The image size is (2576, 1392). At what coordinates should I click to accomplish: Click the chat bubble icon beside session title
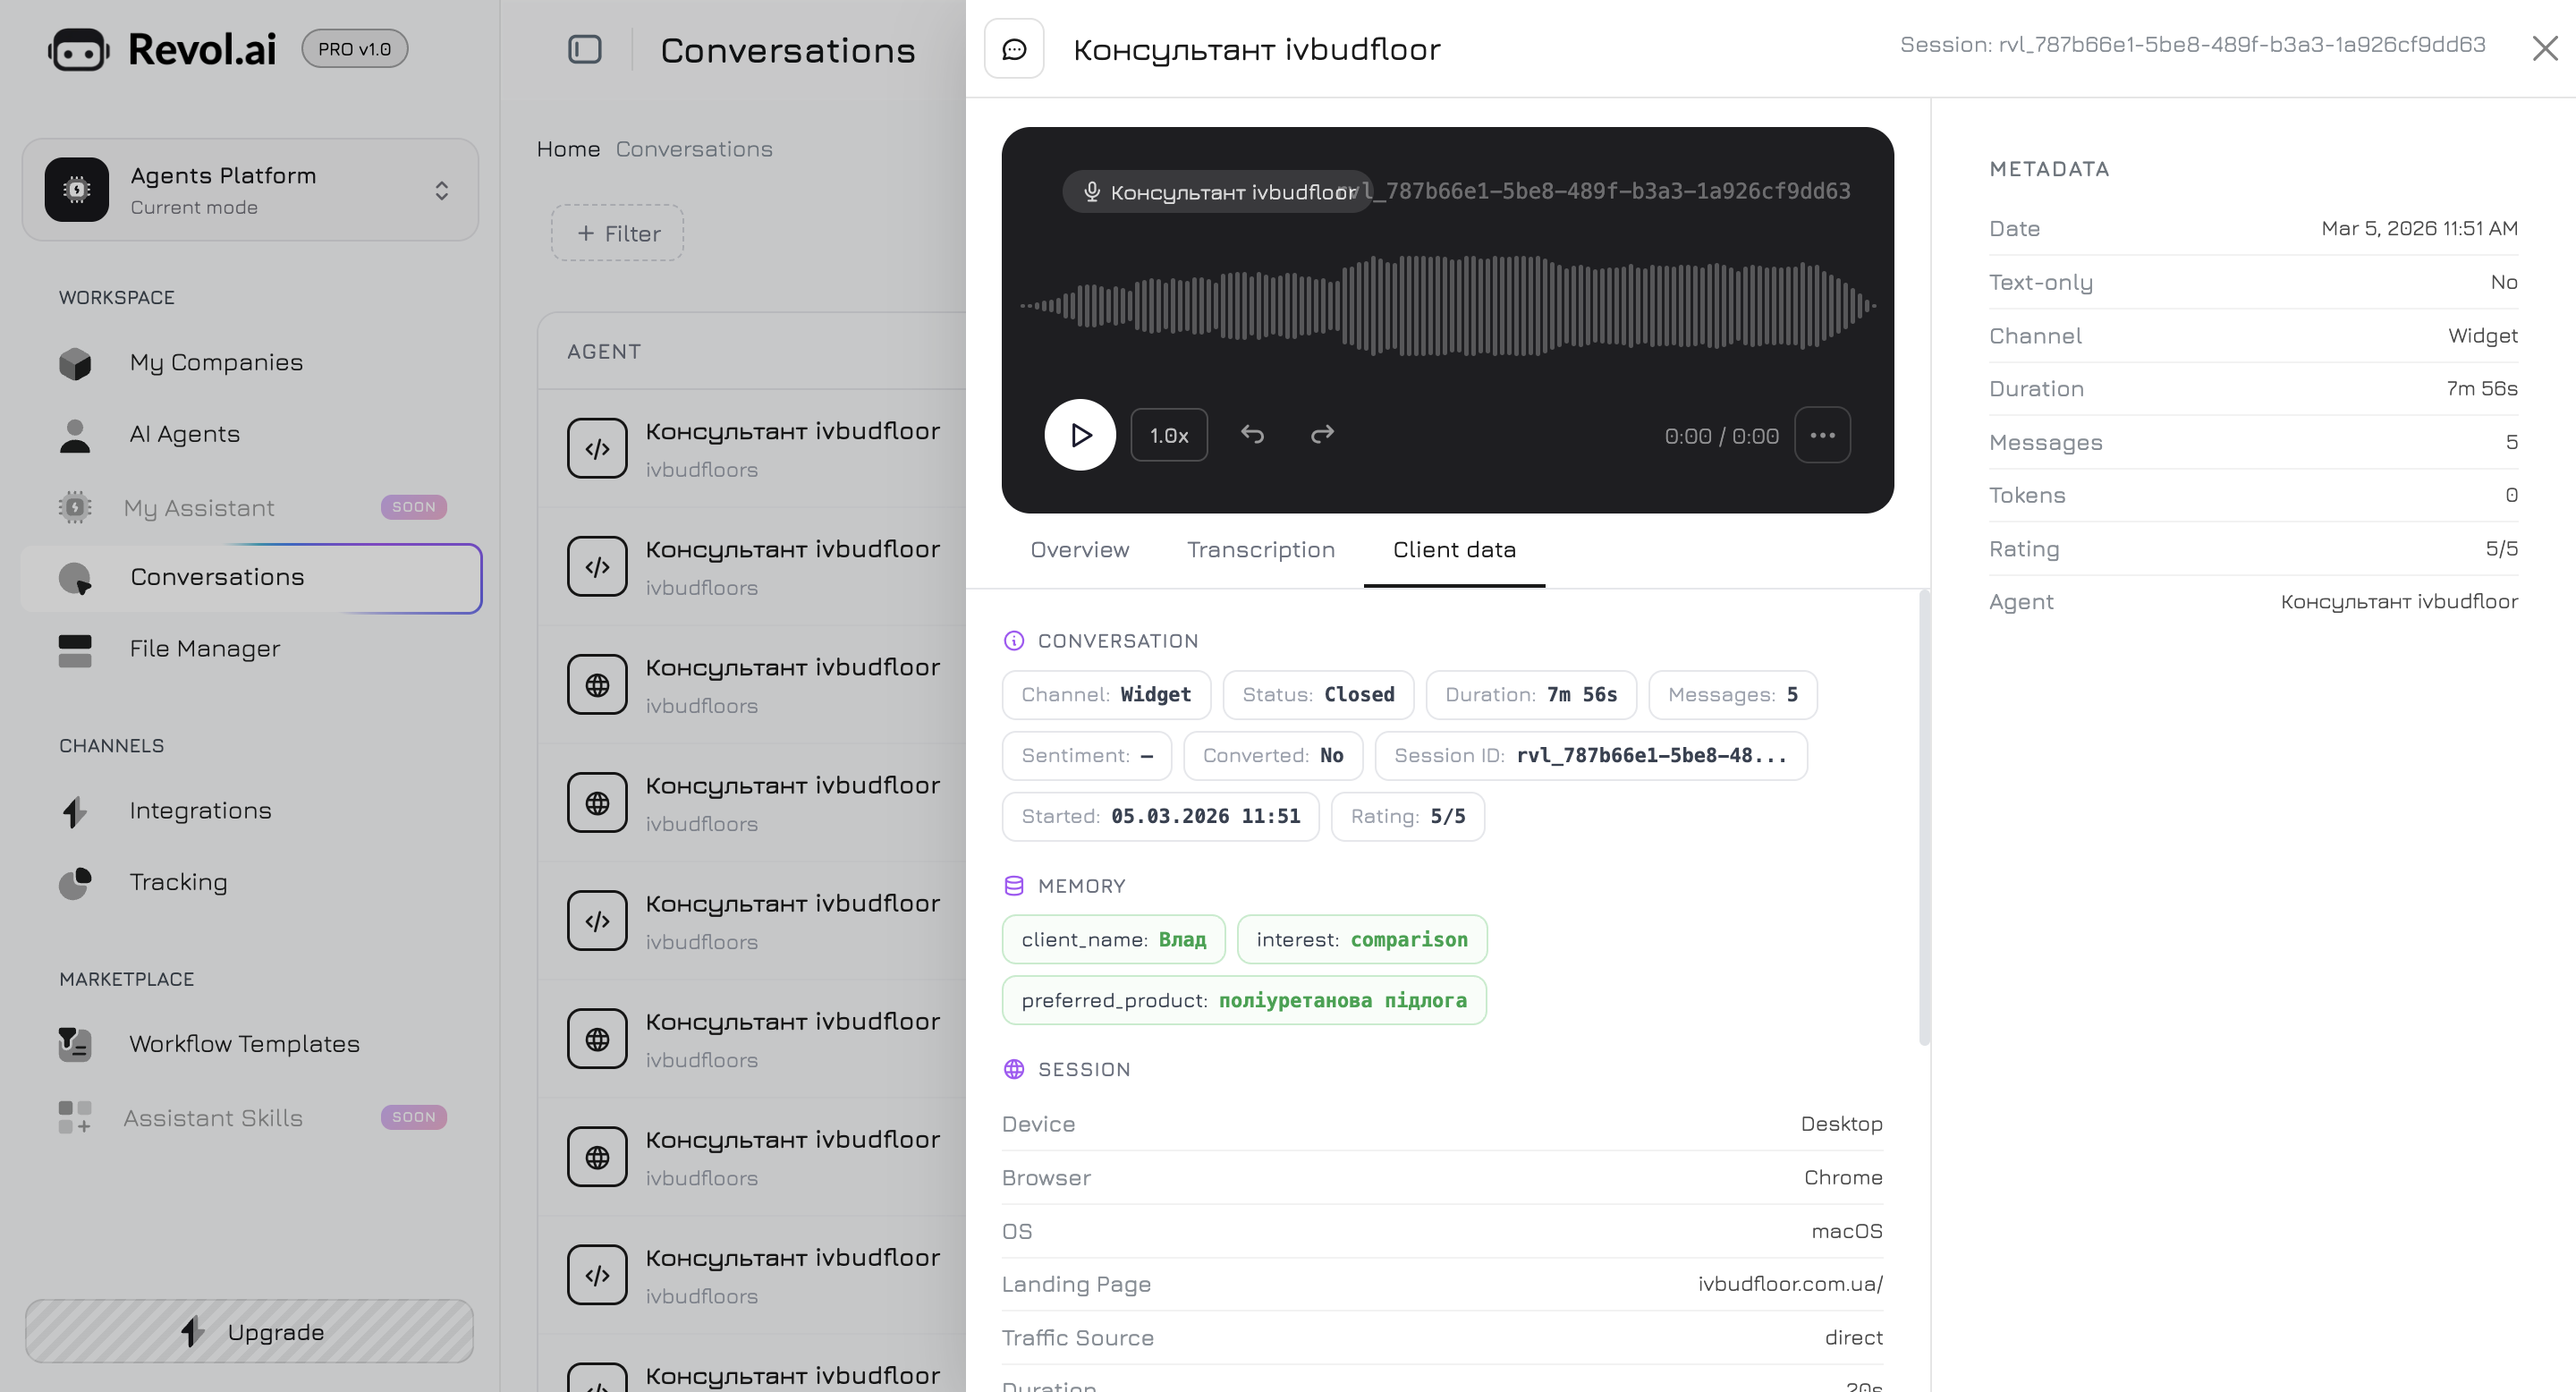click(1014, 48)
